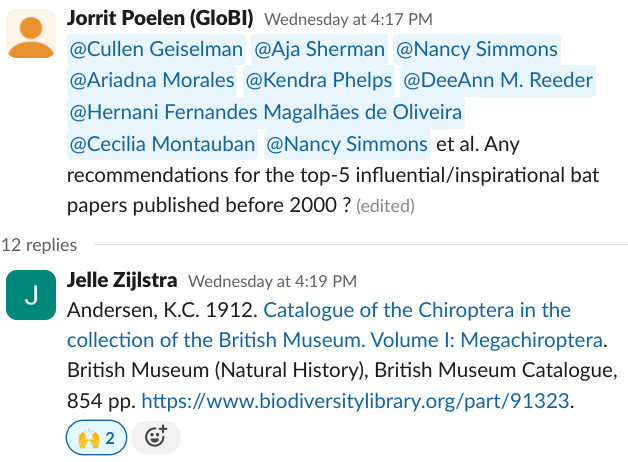628x462 pixels.
Task: Click the Jorrit Poelen (GloBI) sender name
Action: tap(160, 17)
